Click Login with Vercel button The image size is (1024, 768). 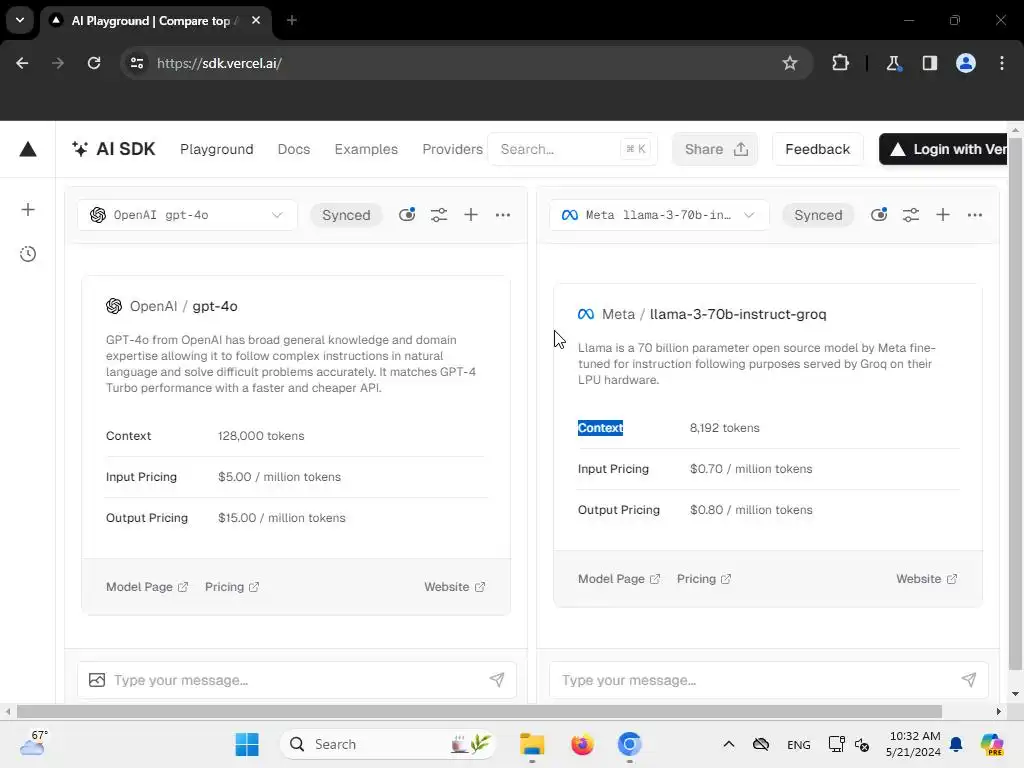click(x=943, y=150)
